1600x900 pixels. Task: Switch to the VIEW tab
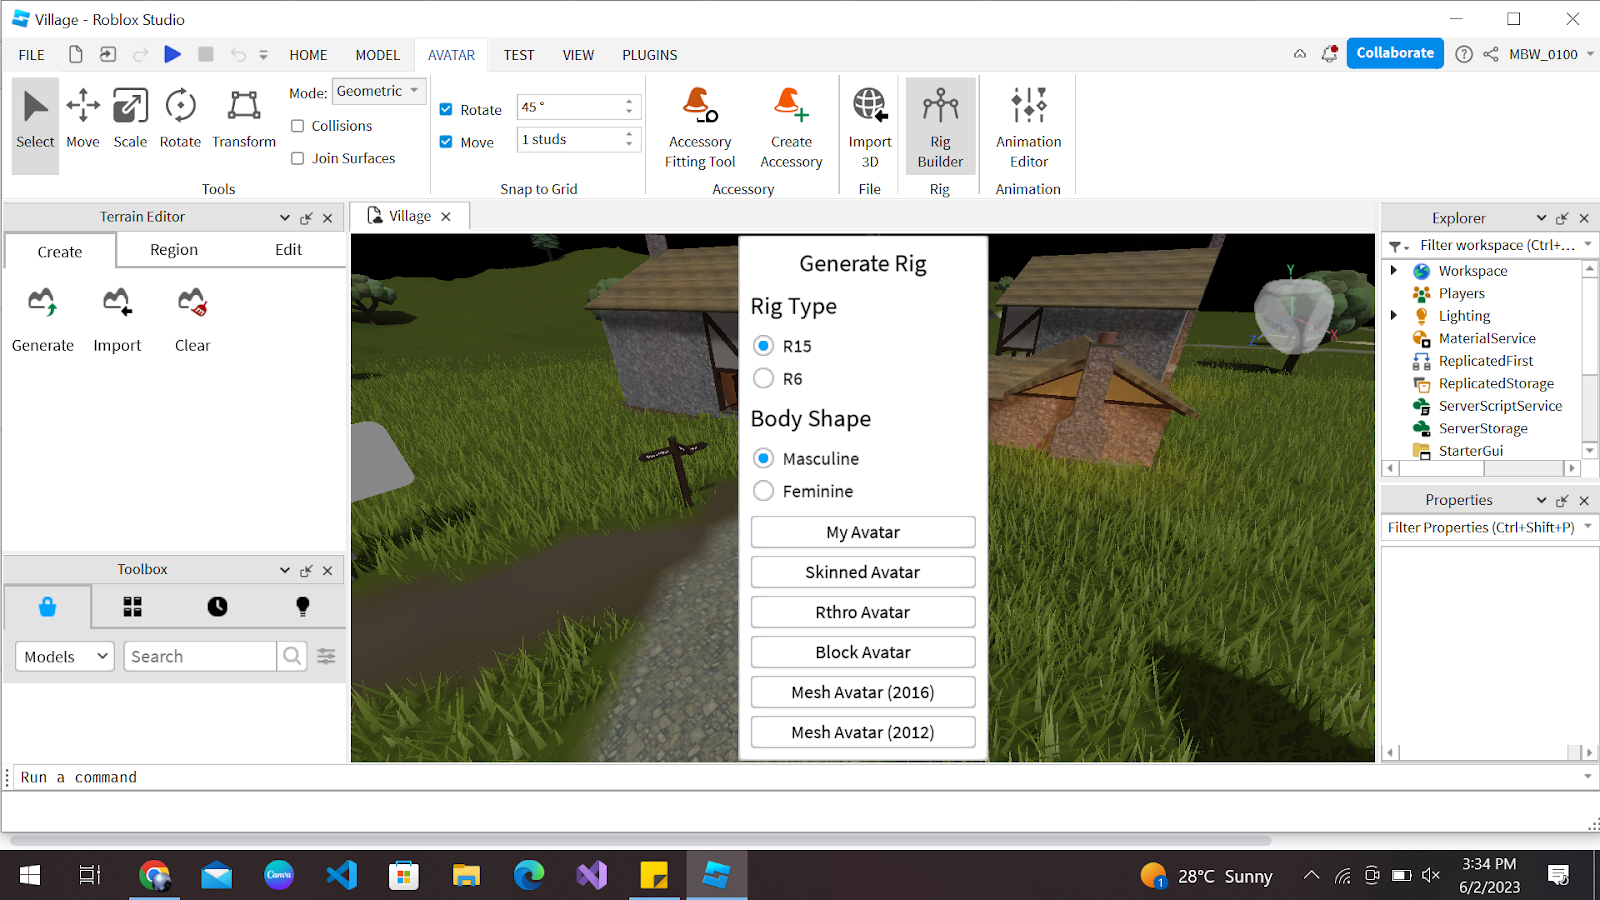[x=578, y=55]
